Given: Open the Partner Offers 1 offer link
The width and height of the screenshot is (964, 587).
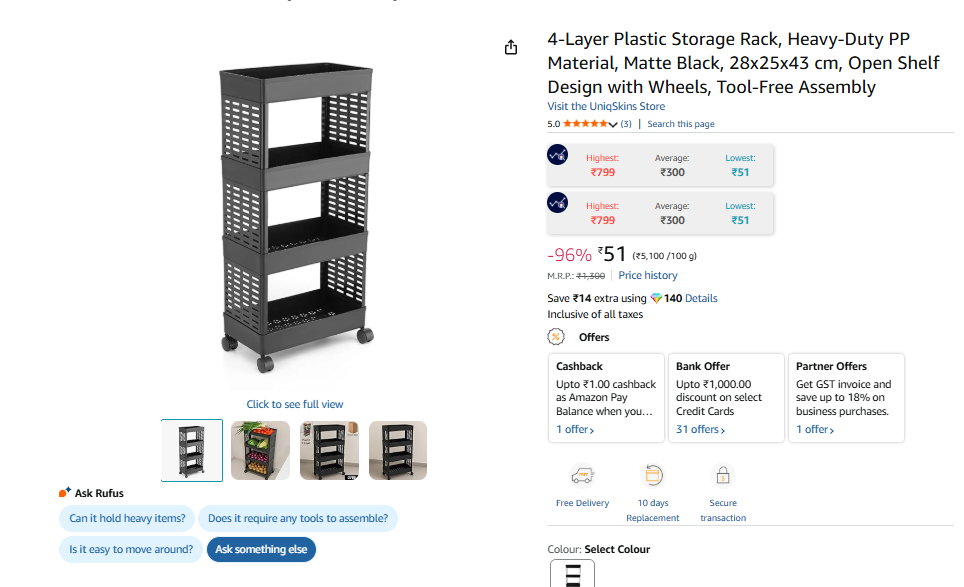Looking at the screenshot, I should click(x=815, y=430).
